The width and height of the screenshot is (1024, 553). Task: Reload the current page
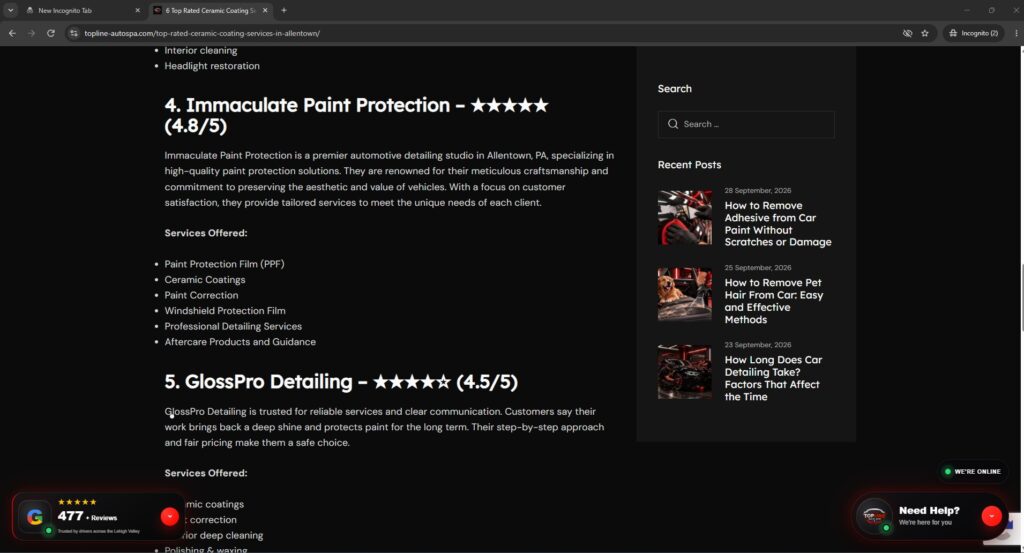[50, 33]
